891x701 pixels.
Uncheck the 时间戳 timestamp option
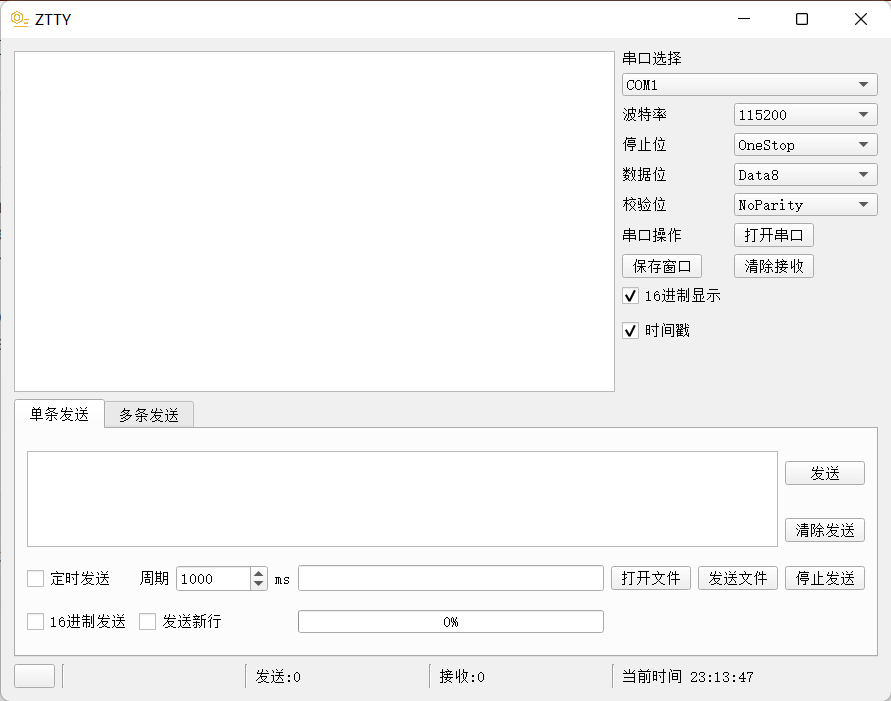point(630,330)
